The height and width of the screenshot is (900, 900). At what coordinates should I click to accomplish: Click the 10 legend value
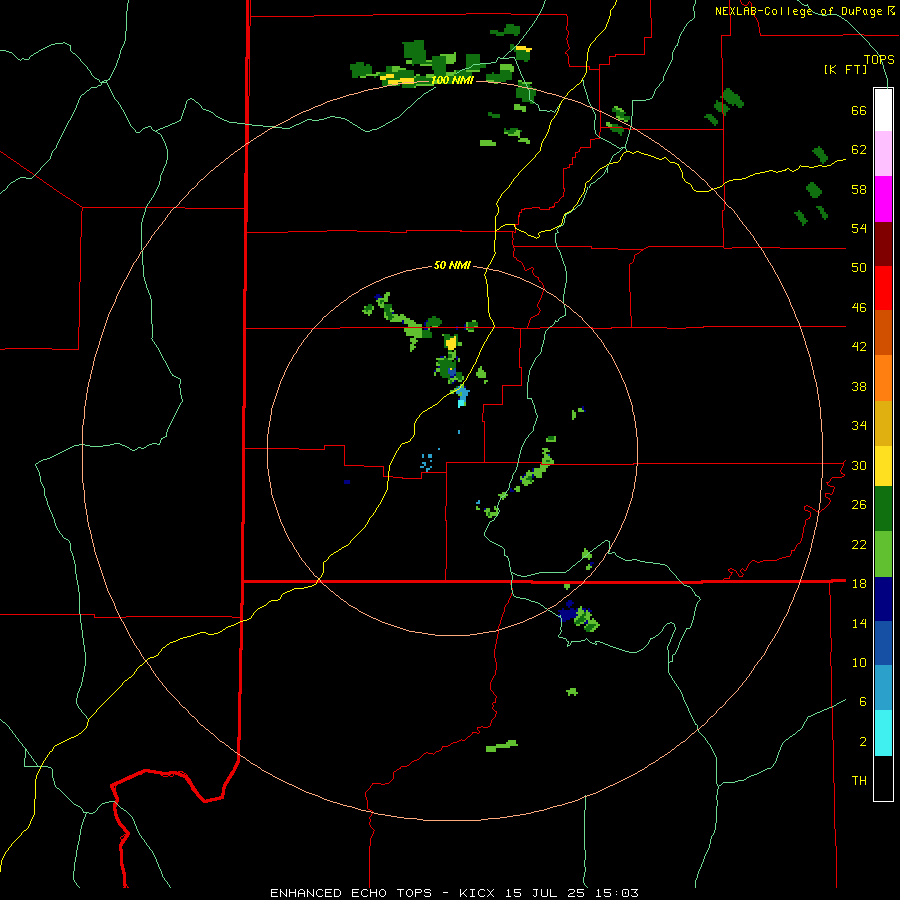click(859, 662)
